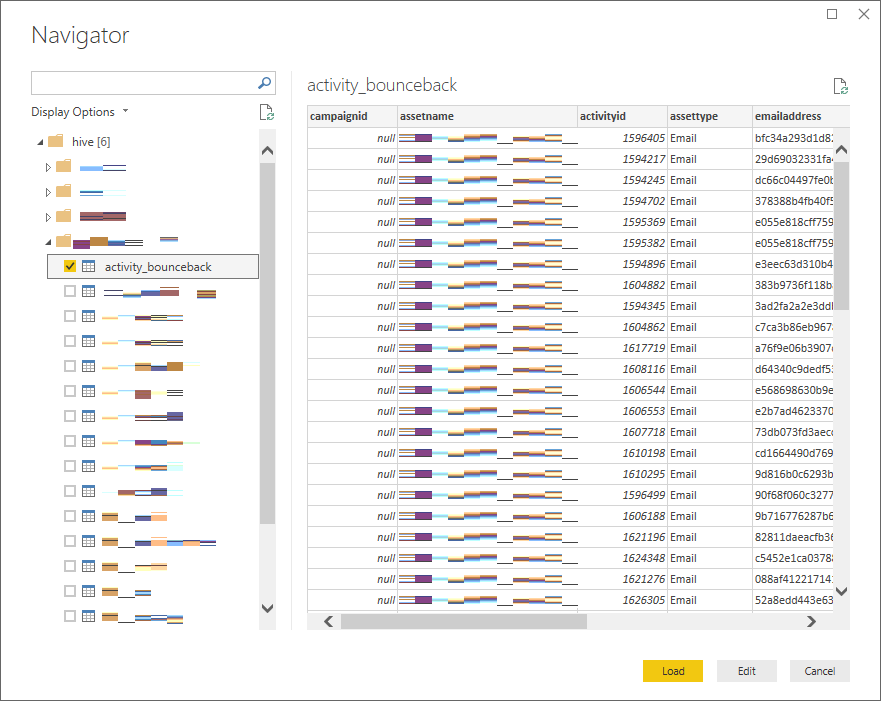The height and width of the screenshot is (701, 881).
Task: Collapse the hive [6] tree node
Action: pyautogui.click(x=40, y=142)
